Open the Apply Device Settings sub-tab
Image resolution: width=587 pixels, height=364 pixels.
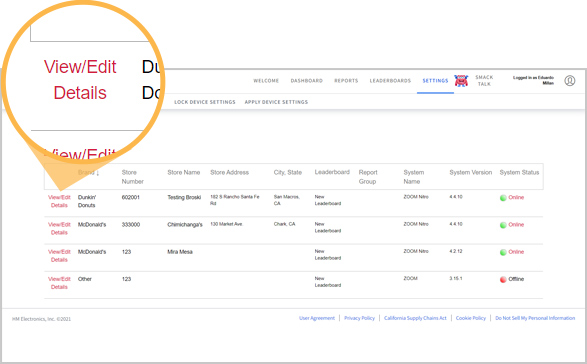click(276, 102)
